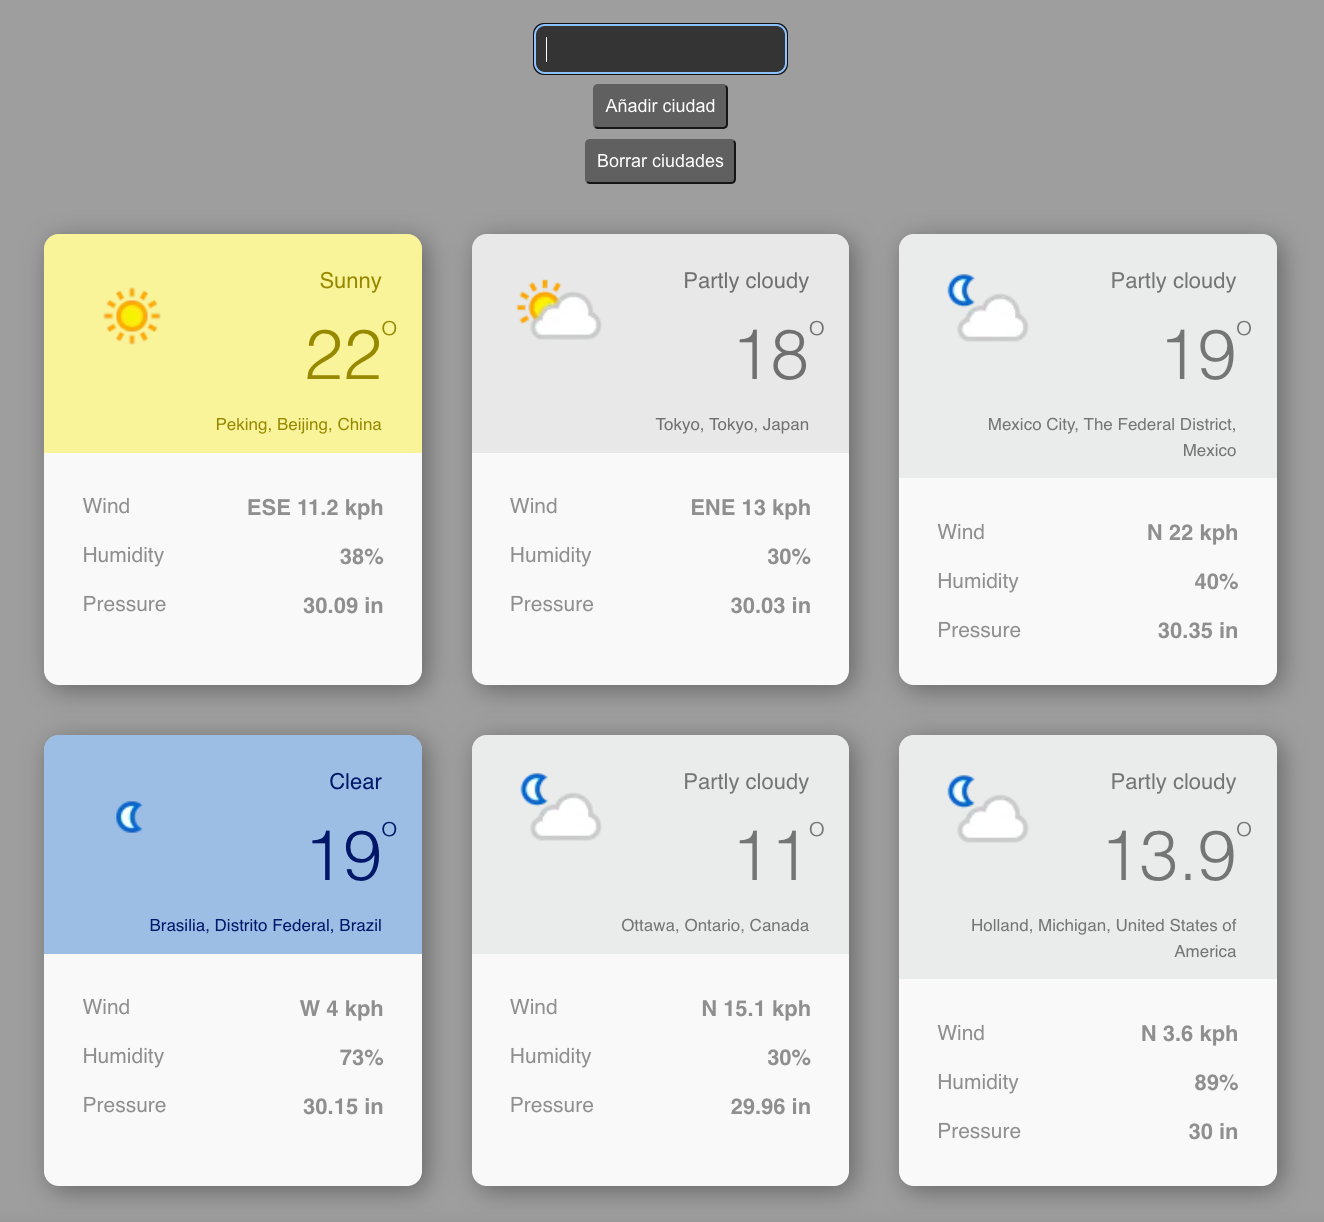Click the 89% humidity value
Viewport: 1324px width, 1222px height.
(x=1216, y=1083)
